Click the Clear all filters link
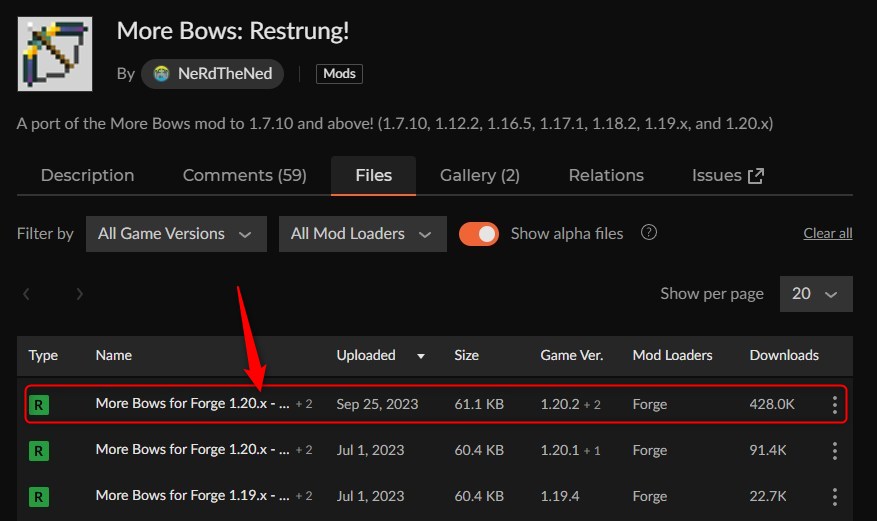 [828, 233]
